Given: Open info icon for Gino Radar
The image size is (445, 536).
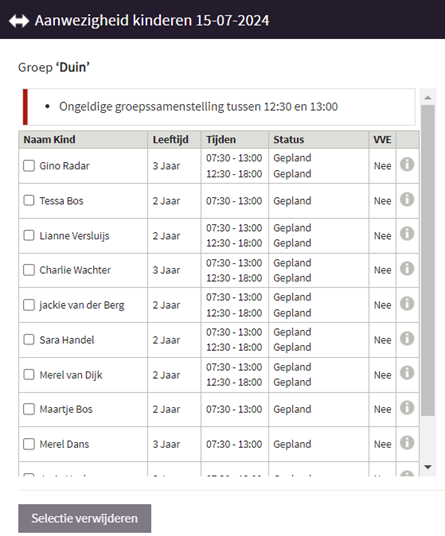Looking at the screenshot, I should pyautogui.click(x=407, y=164).
